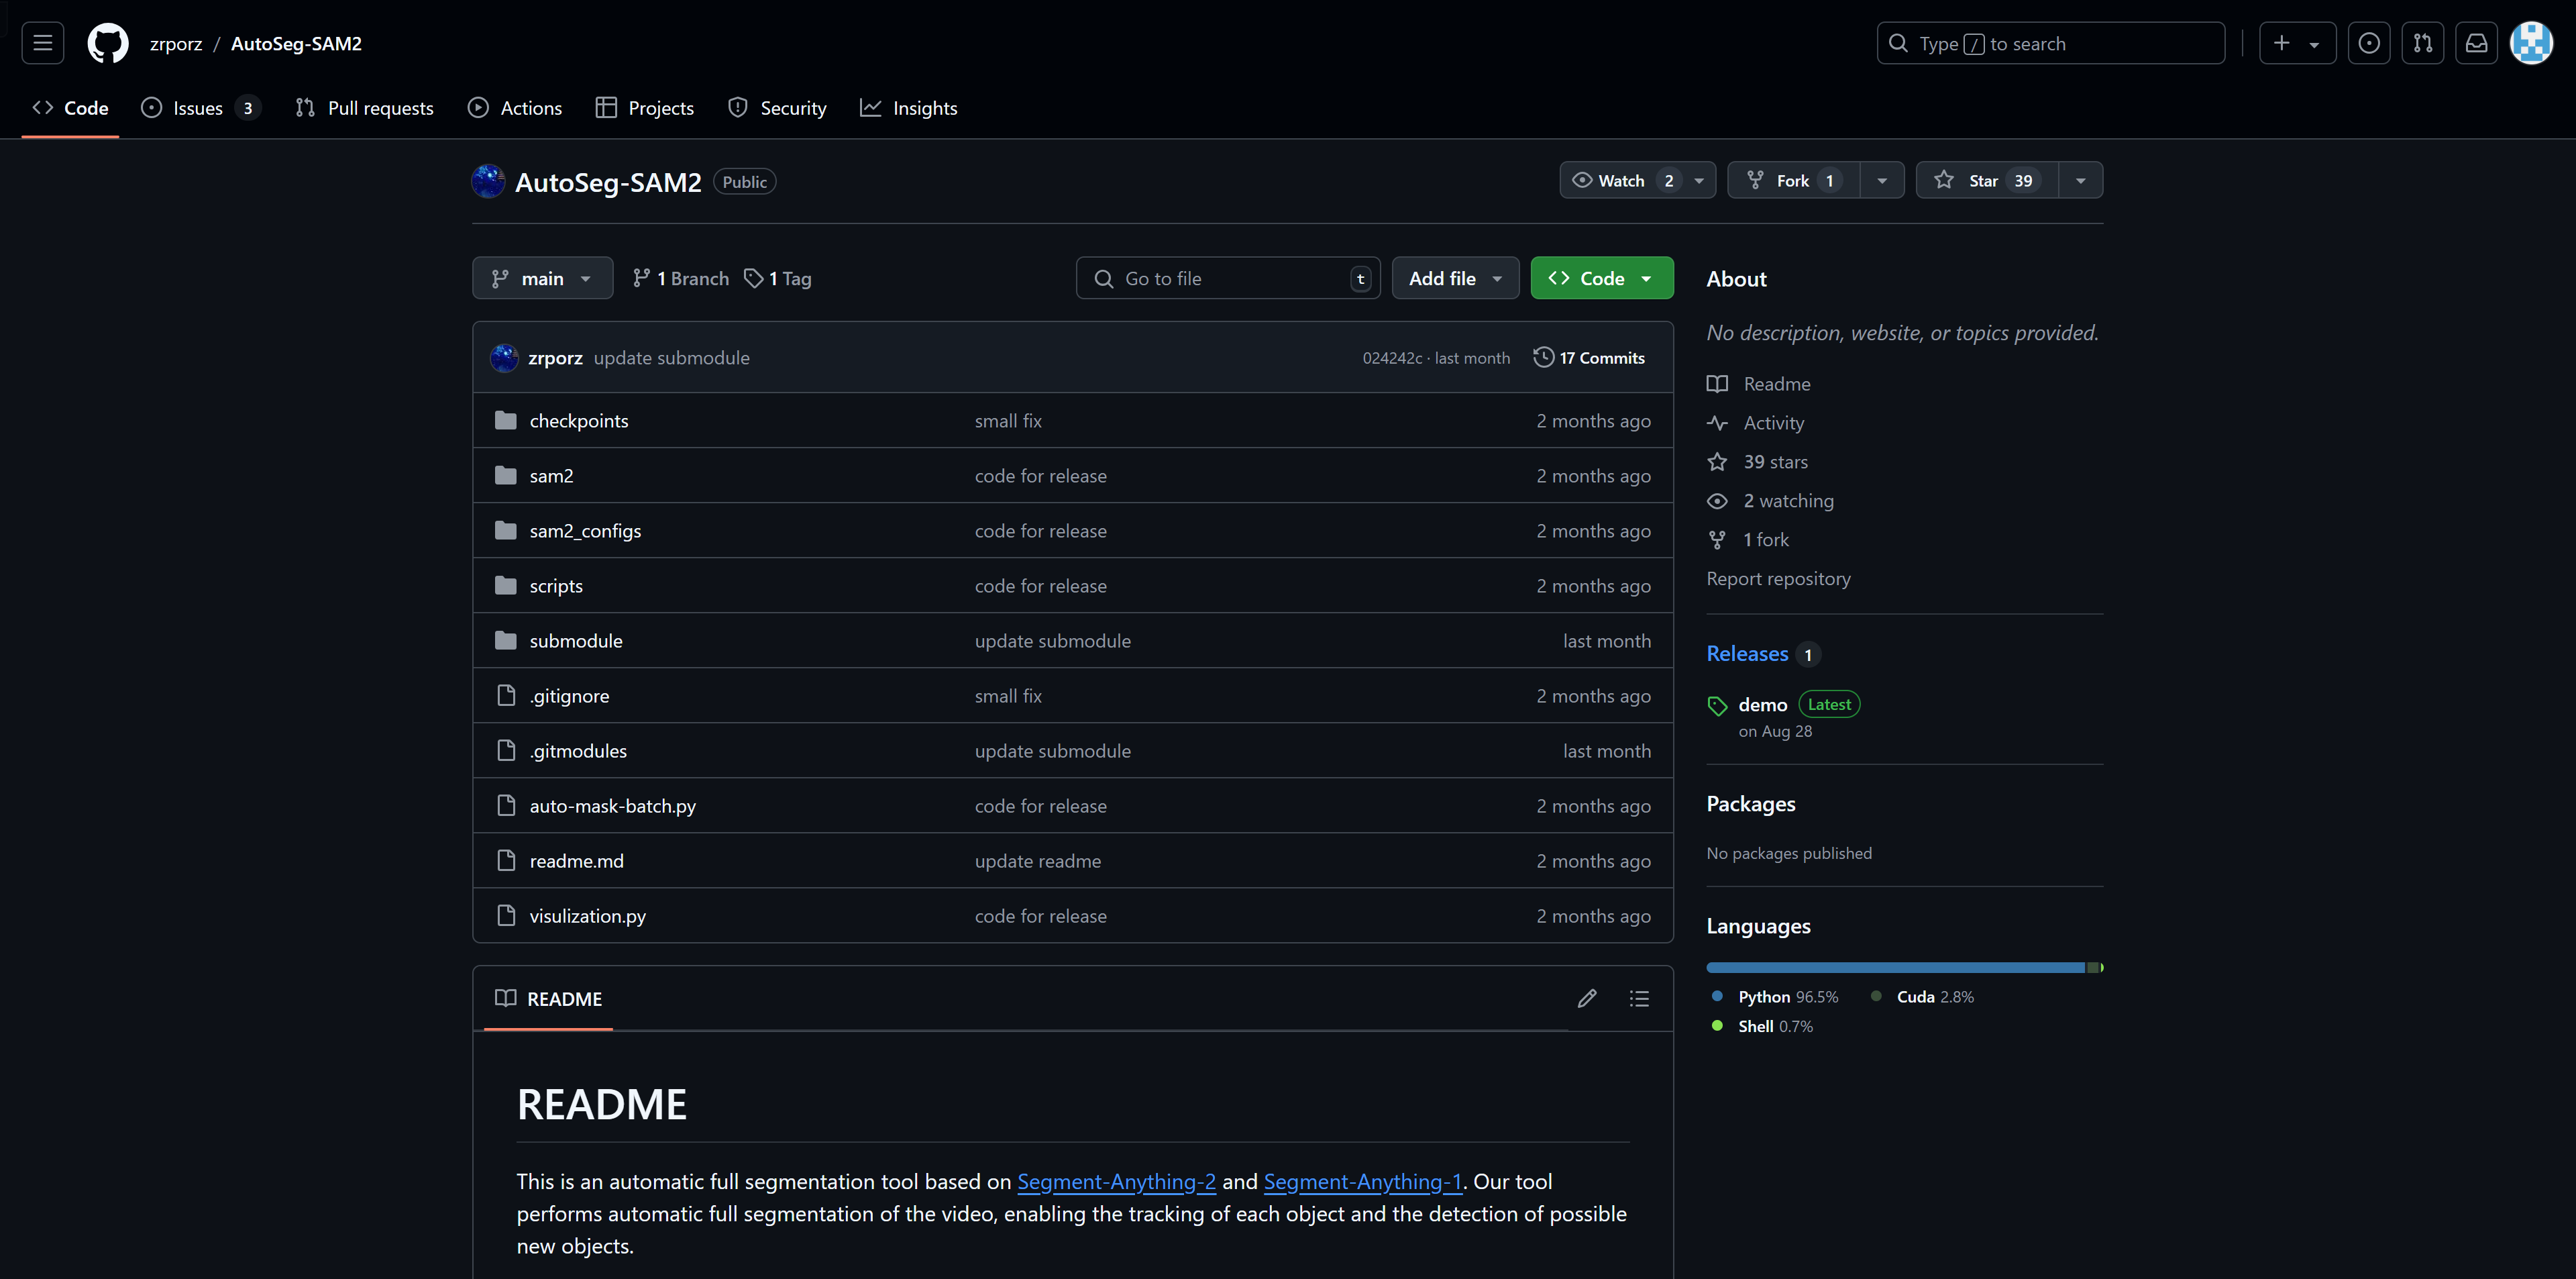Image resolution: width=2576 pixels, height=1279 pixels.
Task: Click the visulization.py file icon
Action: click(506, 915)
